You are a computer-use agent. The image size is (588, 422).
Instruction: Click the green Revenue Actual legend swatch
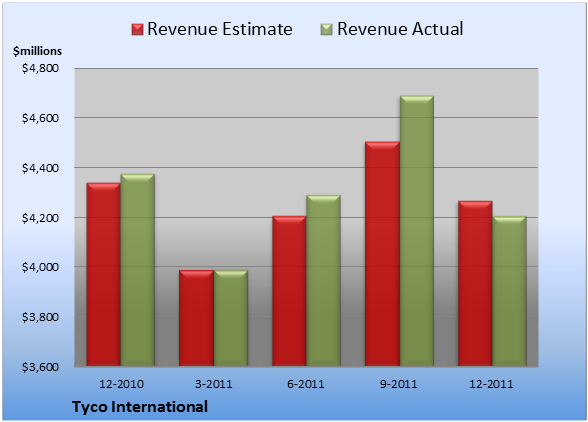pyautogui.click(x=327, y=30)
